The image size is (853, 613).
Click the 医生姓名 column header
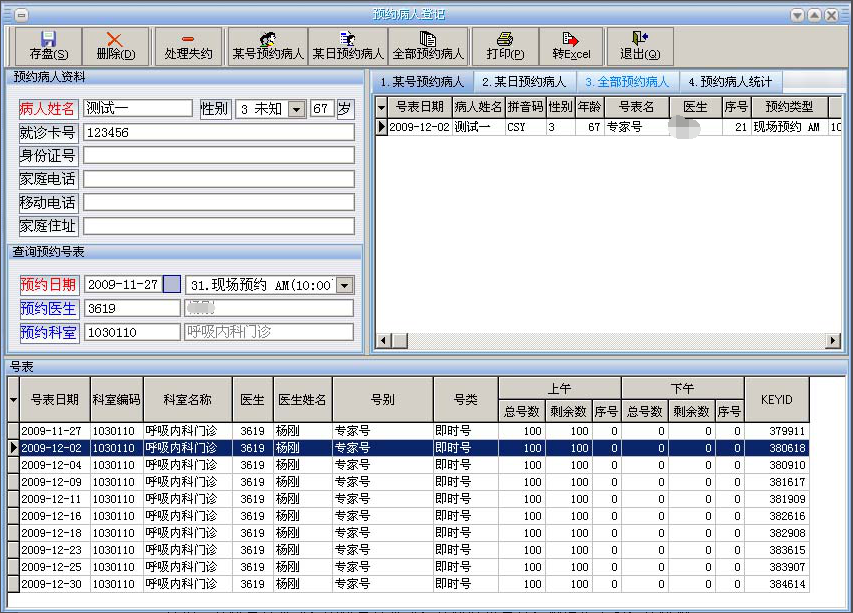click(x=302, y=400)
